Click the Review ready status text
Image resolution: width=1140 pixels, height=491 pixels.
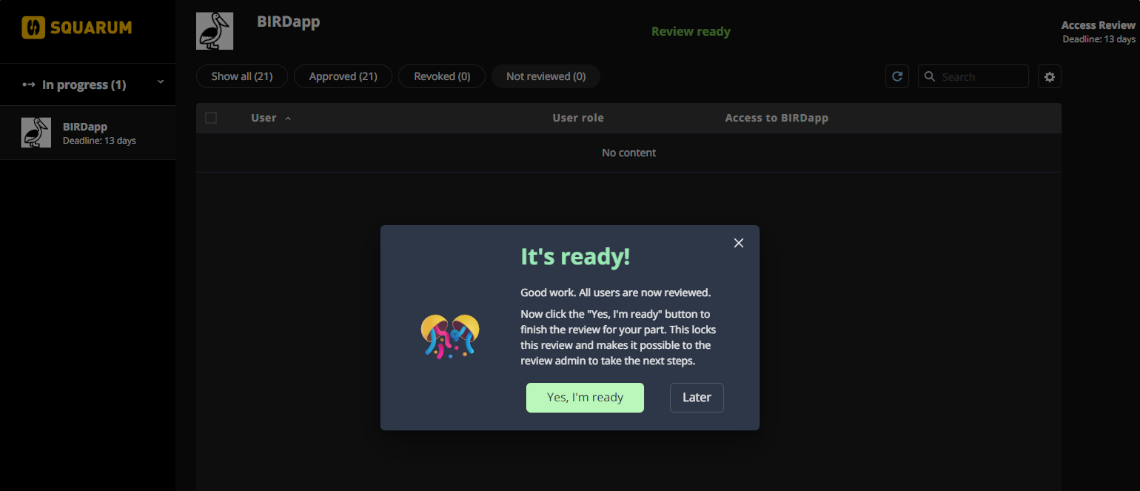pyautogui.click(x=691, y=31)
